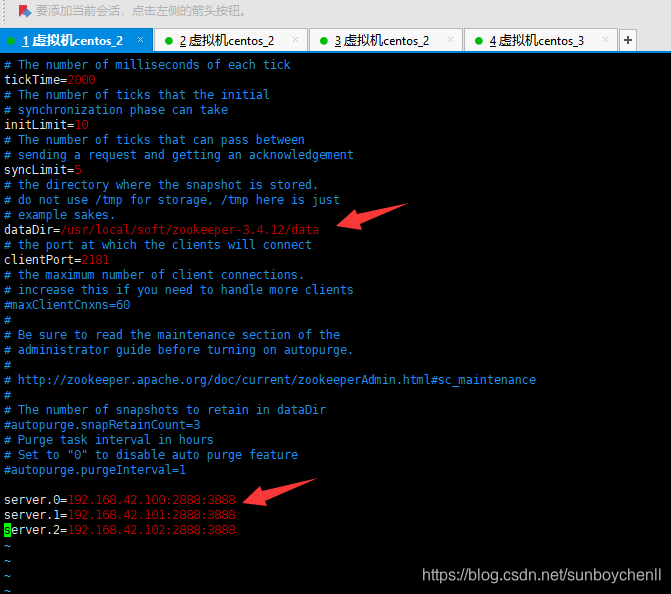Screen dimensions: 671x594
Task: Click the server.2=192.168.42.102 line
Action: pos(120,530)
